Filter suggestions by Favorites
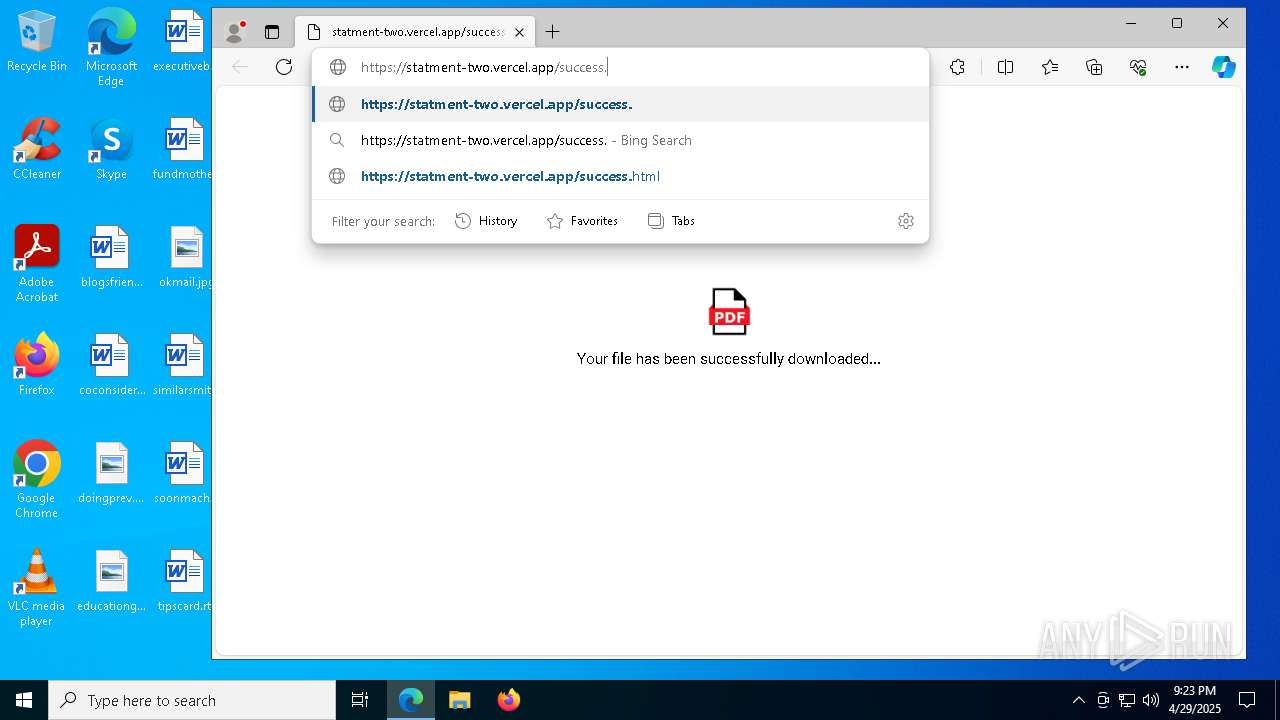This screenshot has width=1280, height=720. point(582,221)
